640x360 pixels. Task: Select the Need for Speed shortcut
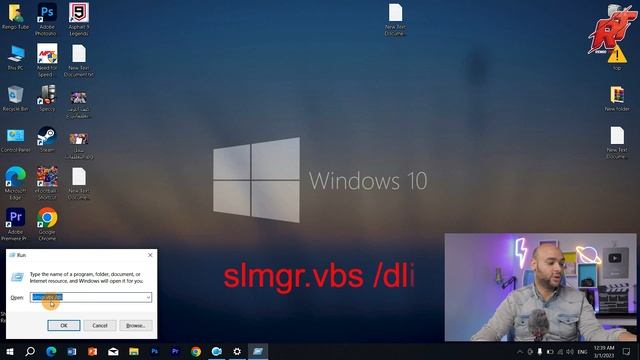[47, 60]
